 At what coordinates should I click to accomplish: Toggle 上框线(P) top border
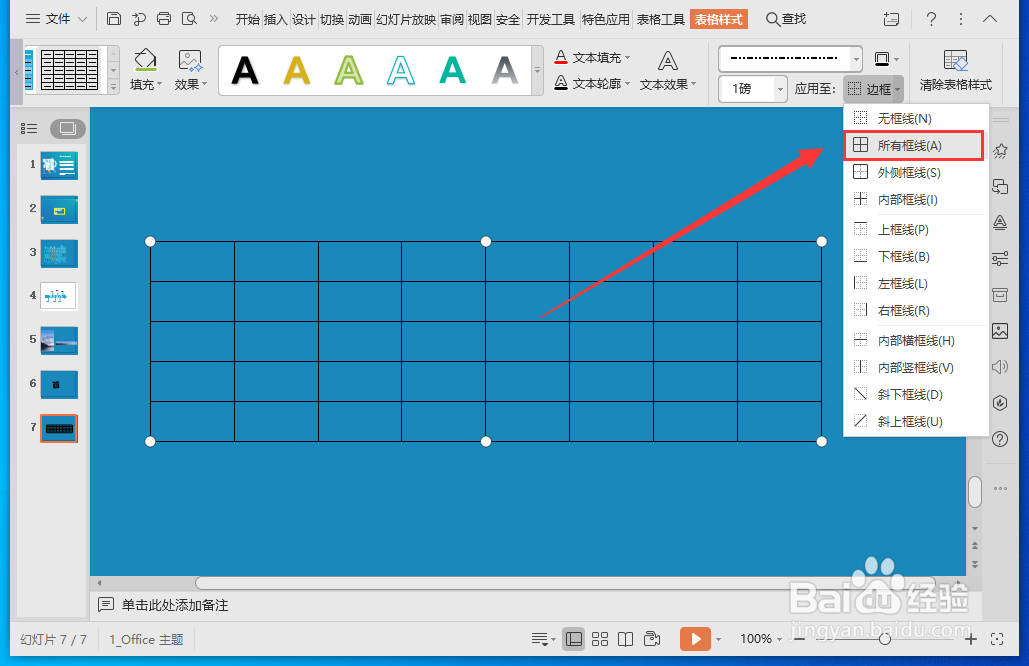point(915,230)
